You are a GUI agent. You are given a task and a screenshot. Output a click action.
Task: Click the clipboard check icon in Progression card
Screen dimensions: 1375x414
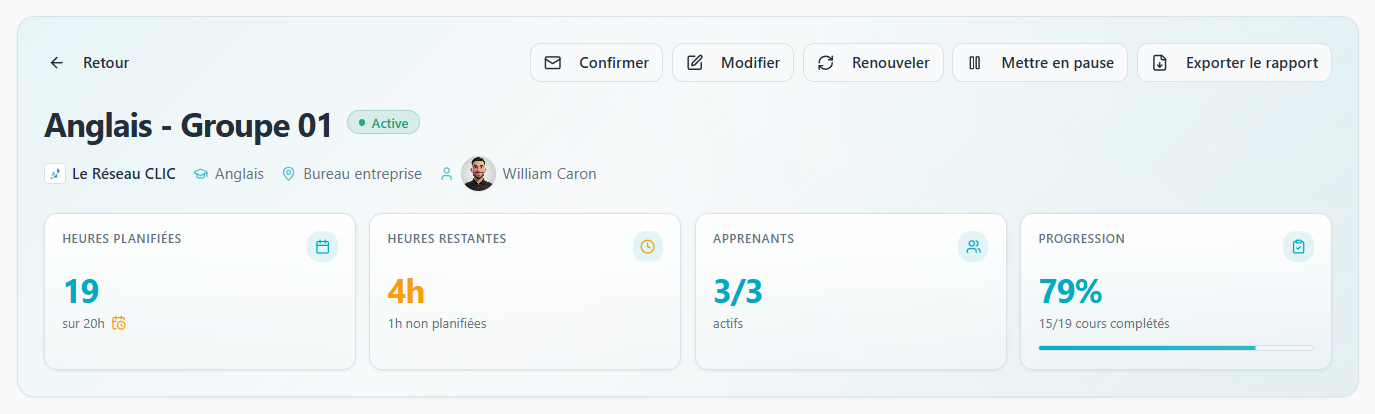pos(1298,247)
